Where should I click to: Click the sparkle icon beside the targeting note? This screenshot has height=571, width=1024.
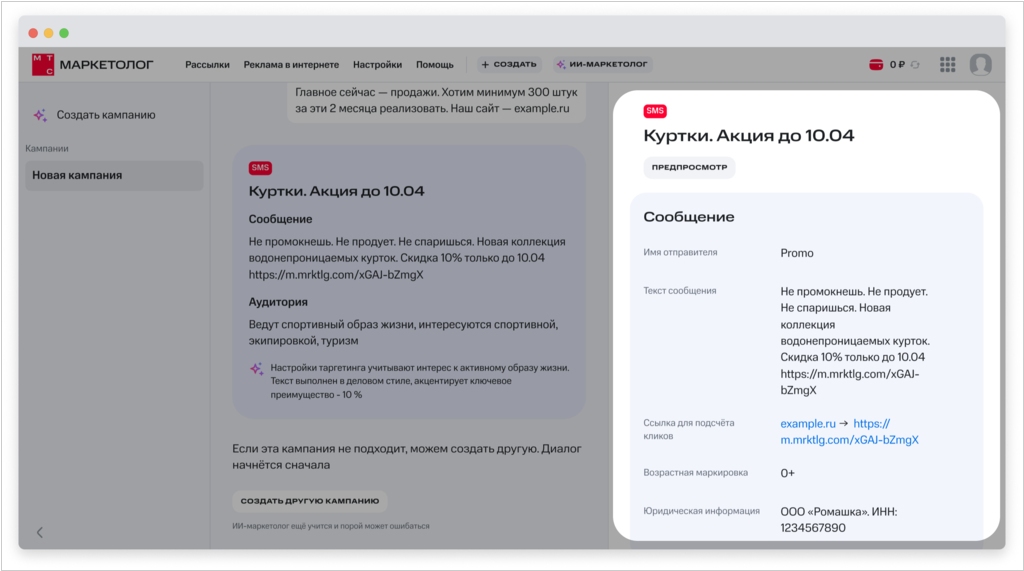[x=256, y=368]
